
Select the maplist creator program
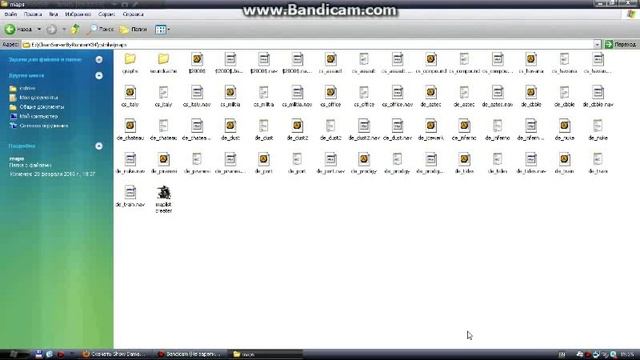(x=163, y=199)
